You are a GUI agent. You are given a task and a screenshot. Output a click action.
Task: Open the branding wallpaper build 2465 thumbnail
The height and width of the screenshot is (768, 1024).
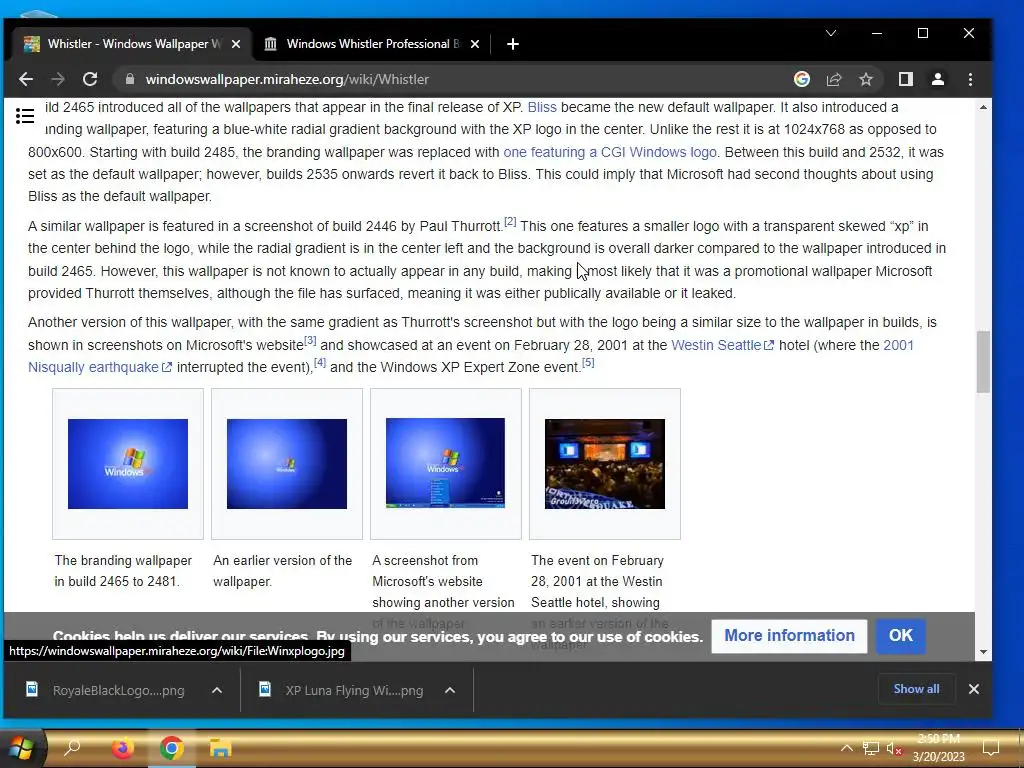tap(127, 464)
